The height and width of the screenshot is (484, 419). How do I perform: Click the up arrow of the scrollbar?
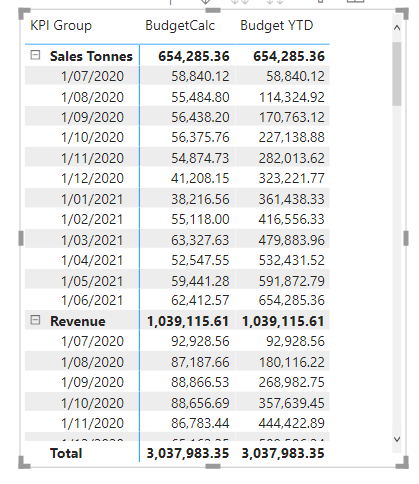[x=397, y=28]
